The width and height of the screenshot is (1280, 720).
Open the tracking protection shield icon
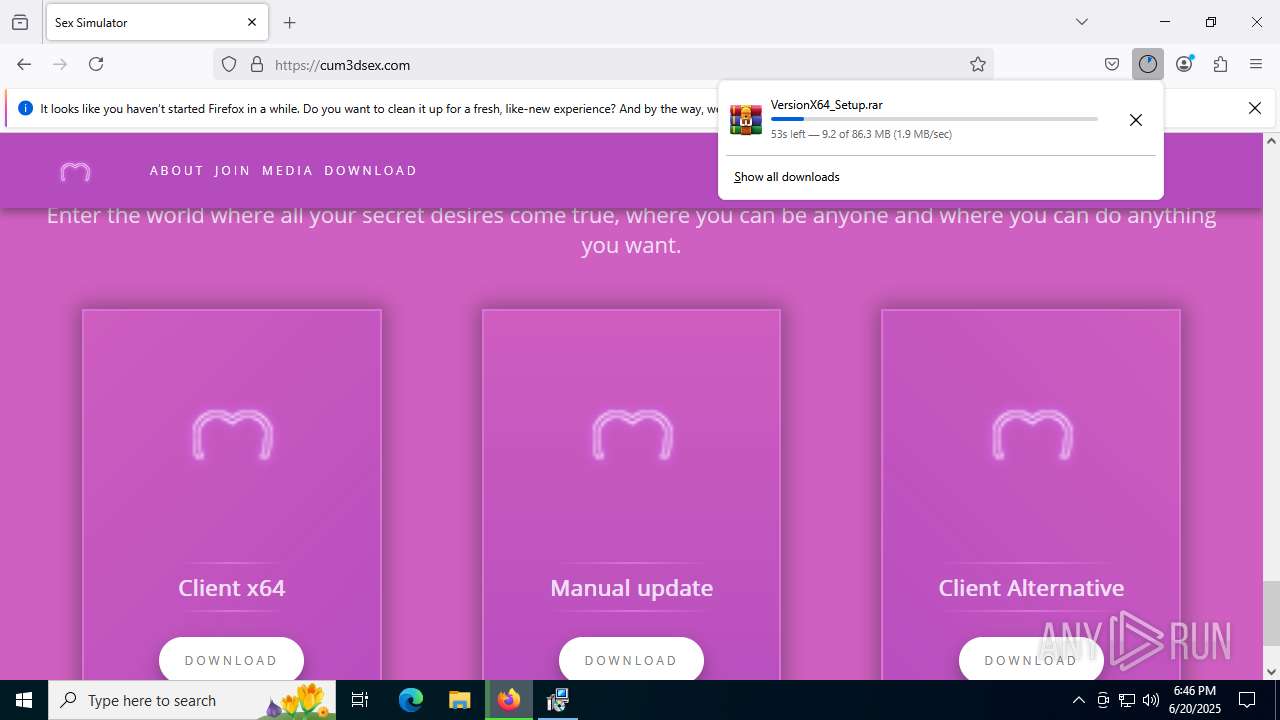tap(229, 64)
